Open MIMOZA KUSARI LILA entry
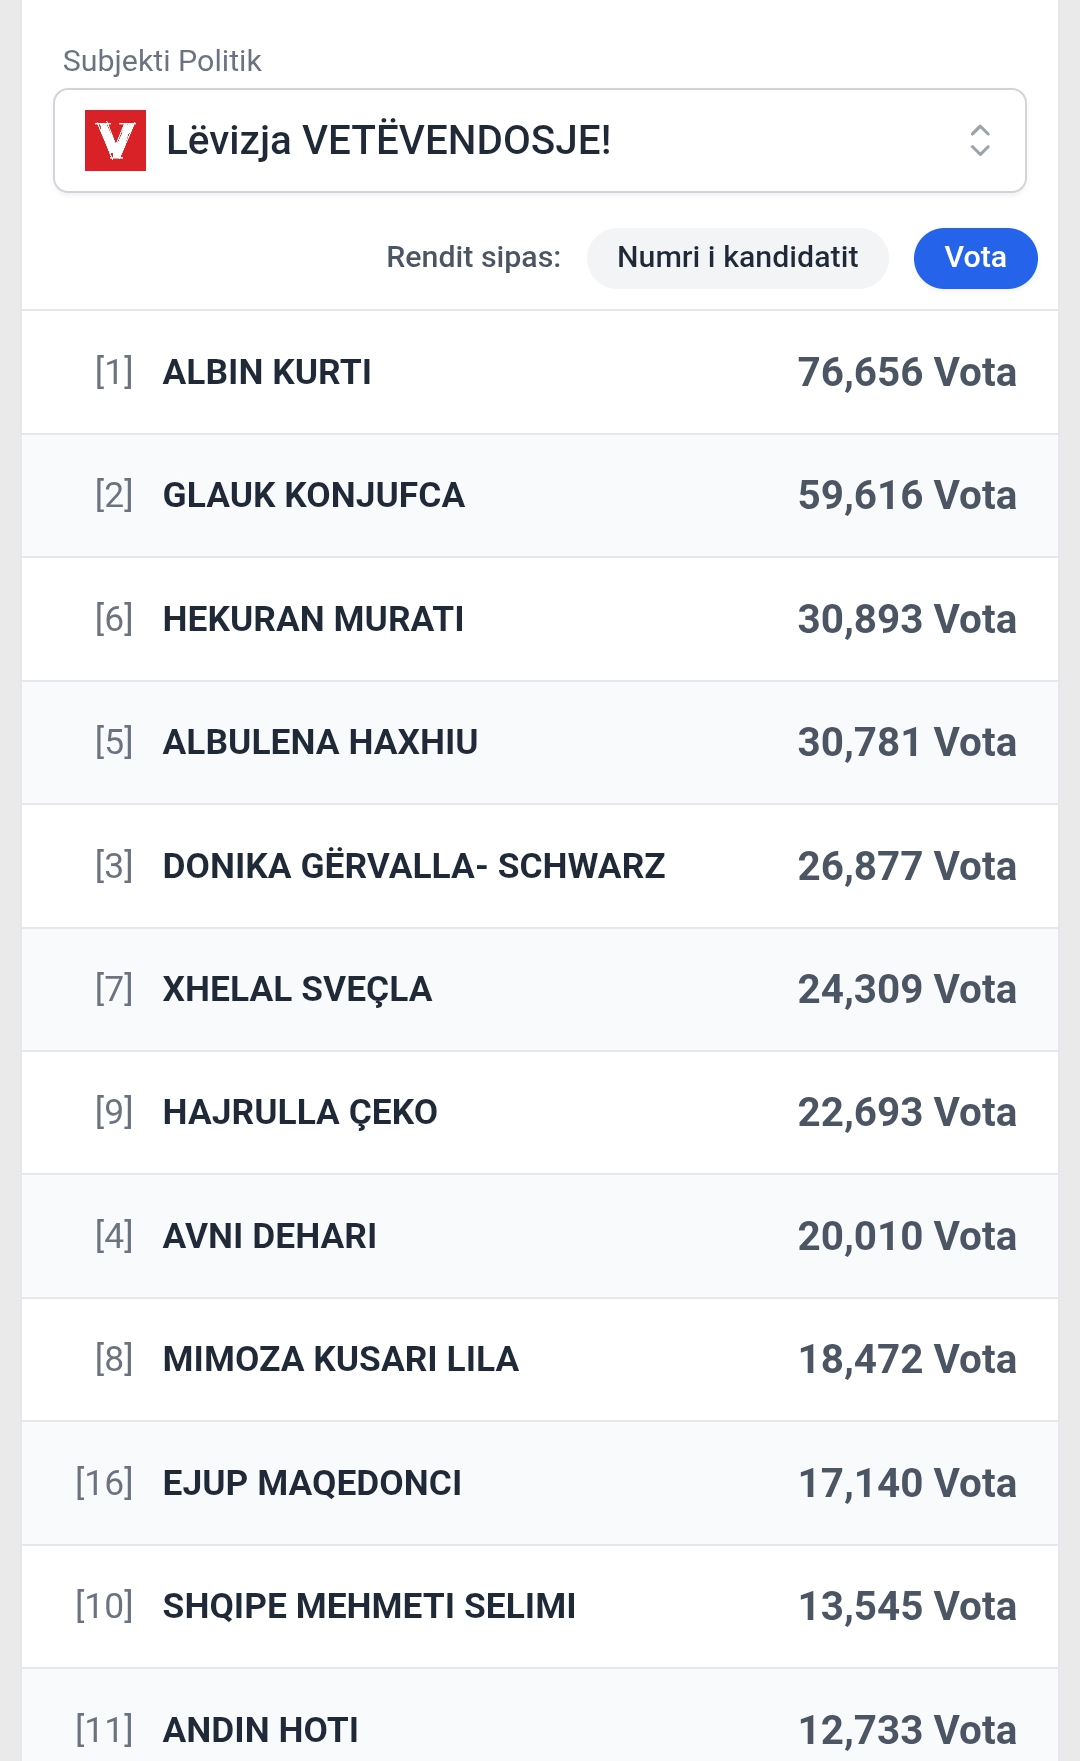This screenshot has width=1080, height=1761. pos(340,1359)
